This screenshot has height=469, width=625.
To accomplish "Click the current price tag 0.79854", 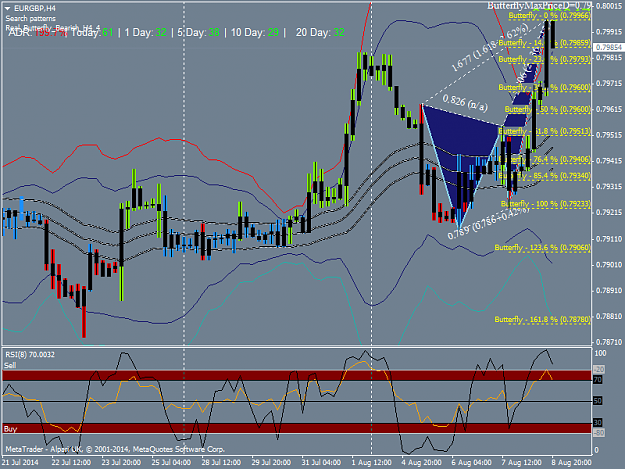I will click(609, 47).
